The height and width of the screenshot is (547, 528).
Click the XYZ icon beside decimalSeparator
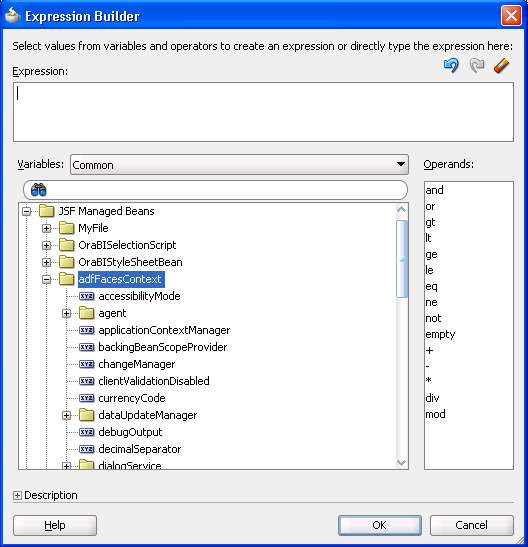click(86, 449)
